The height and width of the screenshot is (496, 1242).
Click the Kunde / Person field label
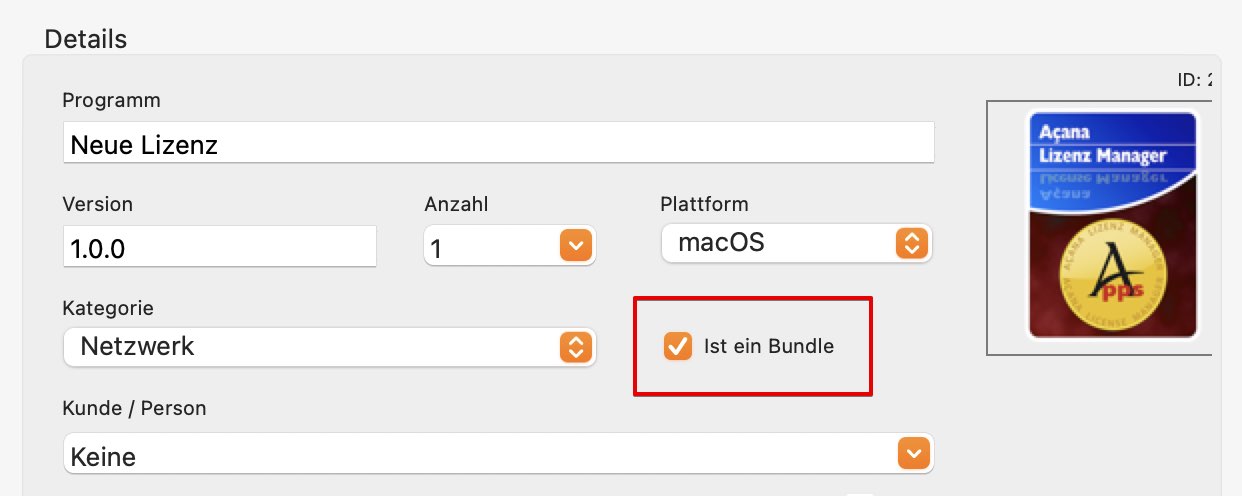[x=134, y=408]
